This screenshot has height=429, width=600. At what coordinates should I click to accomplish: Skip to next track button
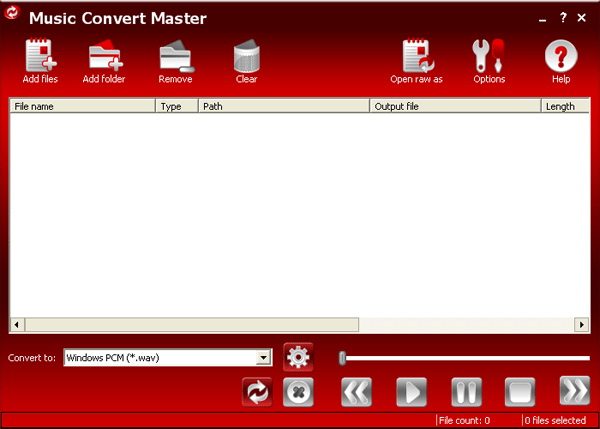575,390
